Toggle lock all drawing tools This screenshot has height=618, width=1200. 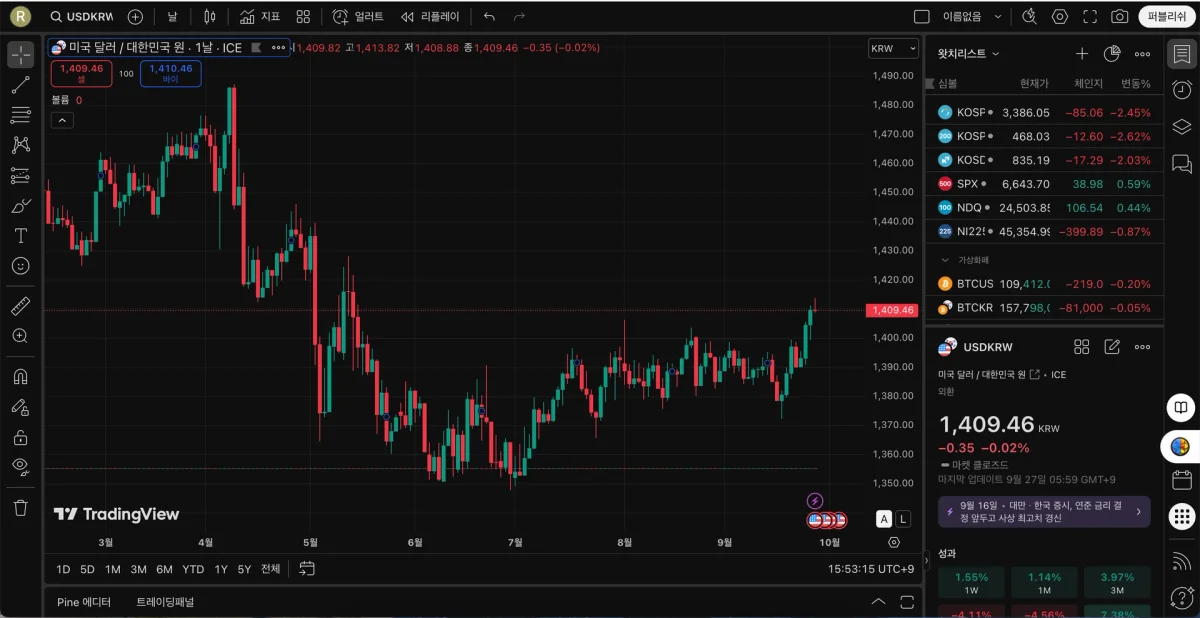tap(20, 437)
